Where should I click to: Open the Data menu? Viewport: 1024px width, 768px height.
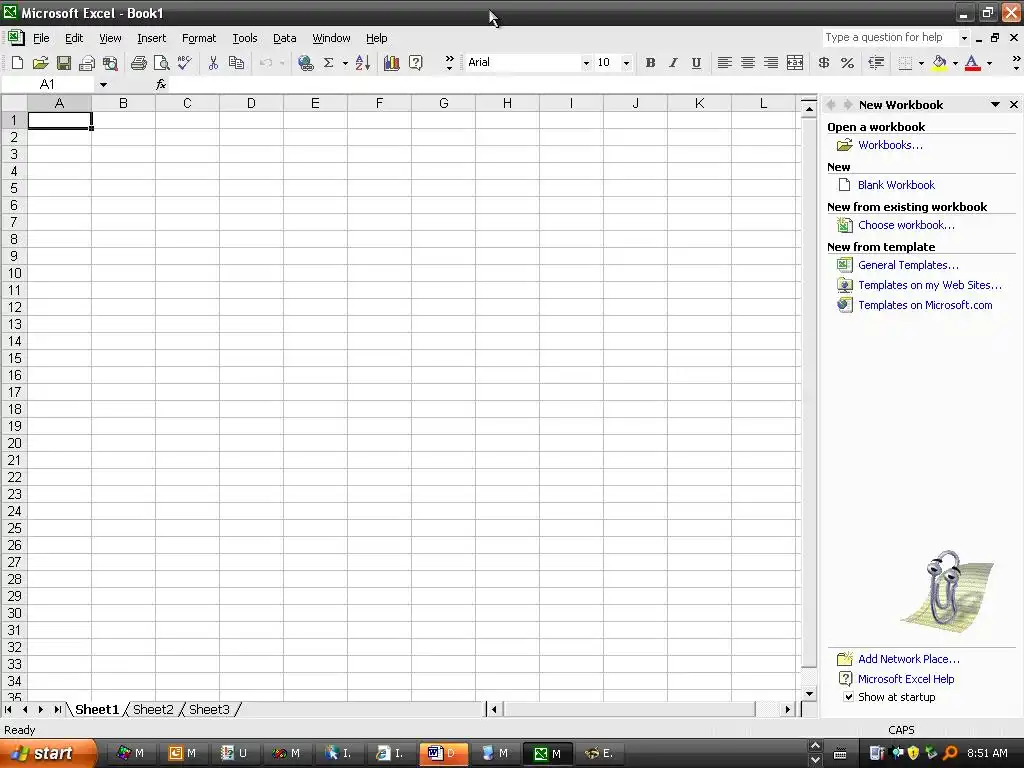pos(284,38)
